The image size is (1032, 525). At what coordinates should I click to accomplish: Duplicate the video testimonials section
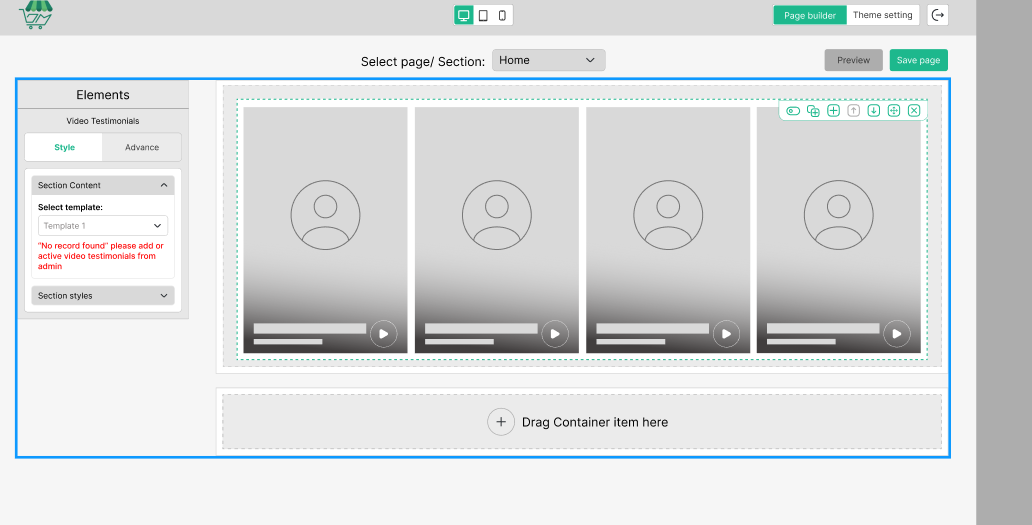(x=813, y=111)
